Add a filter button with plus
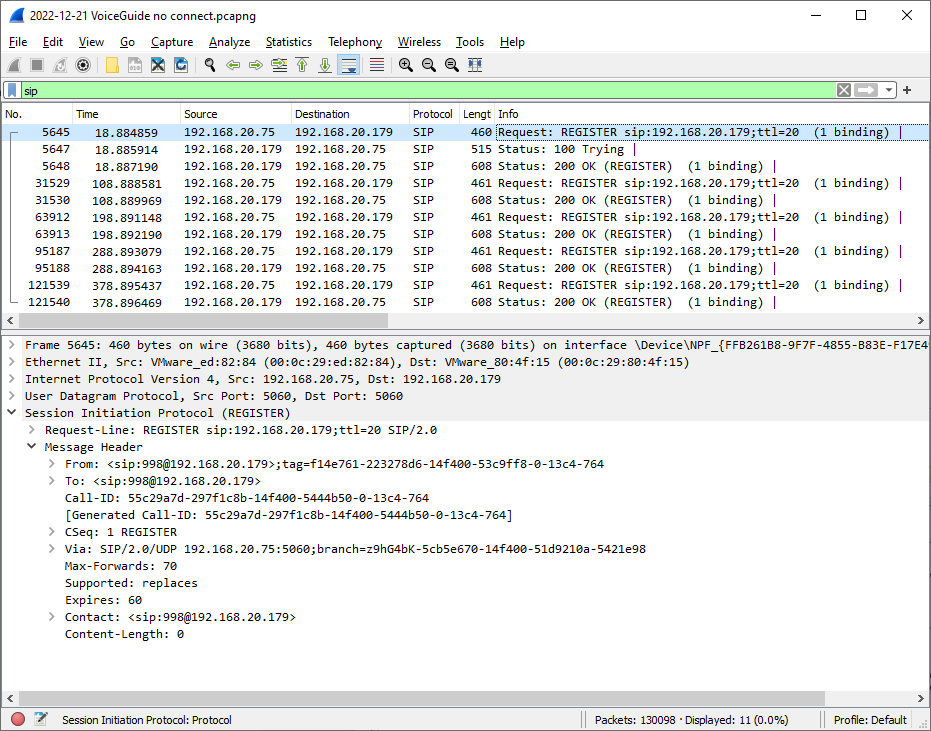This screenshot has height=731, width=931. [x=907, y=90]
